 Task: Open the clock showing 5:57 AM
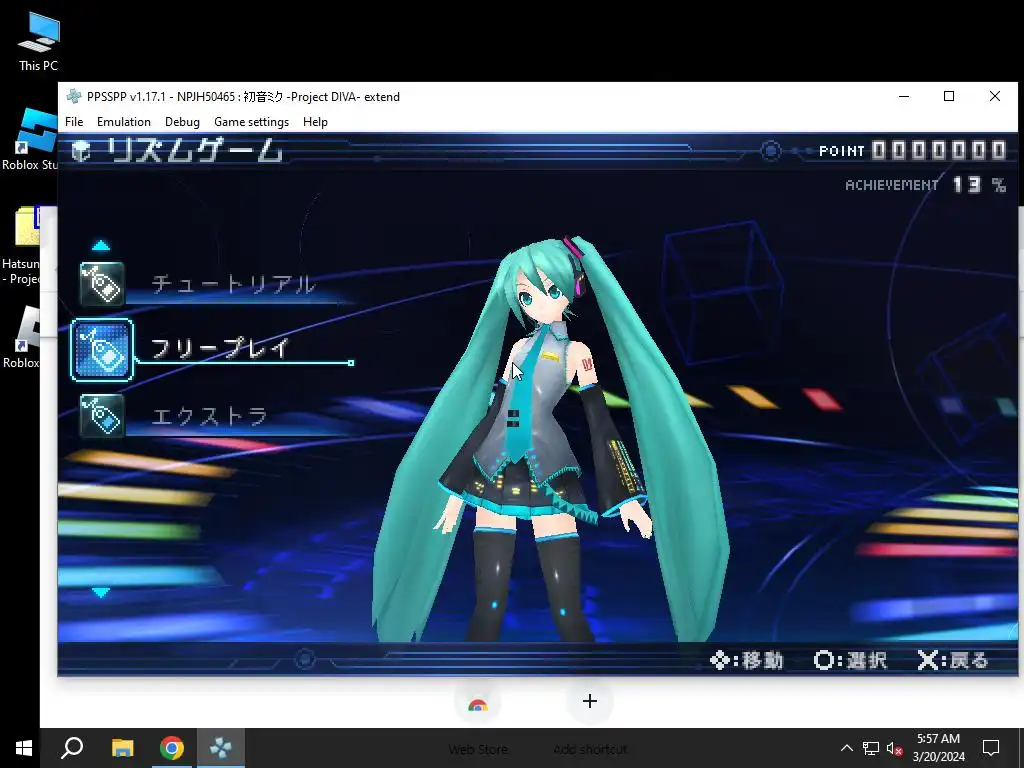point(938,748)
